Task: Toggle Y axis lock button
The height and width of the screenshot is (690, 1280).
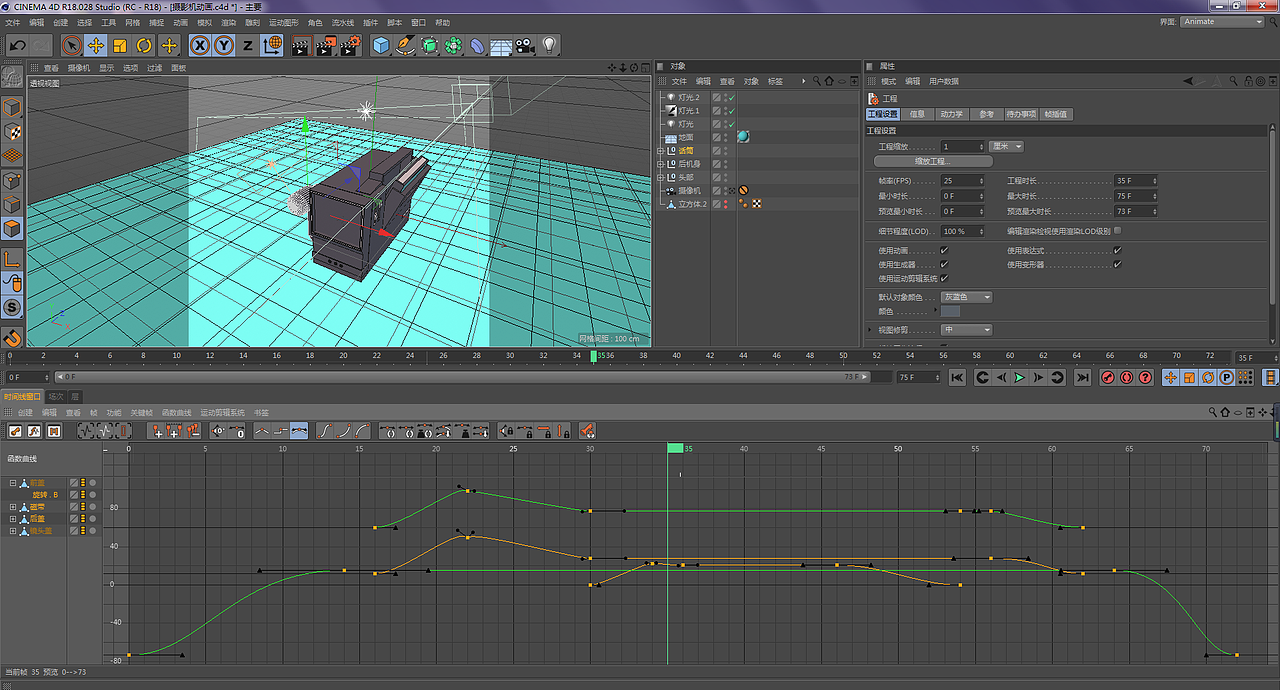Action: (x=224, y=45)
